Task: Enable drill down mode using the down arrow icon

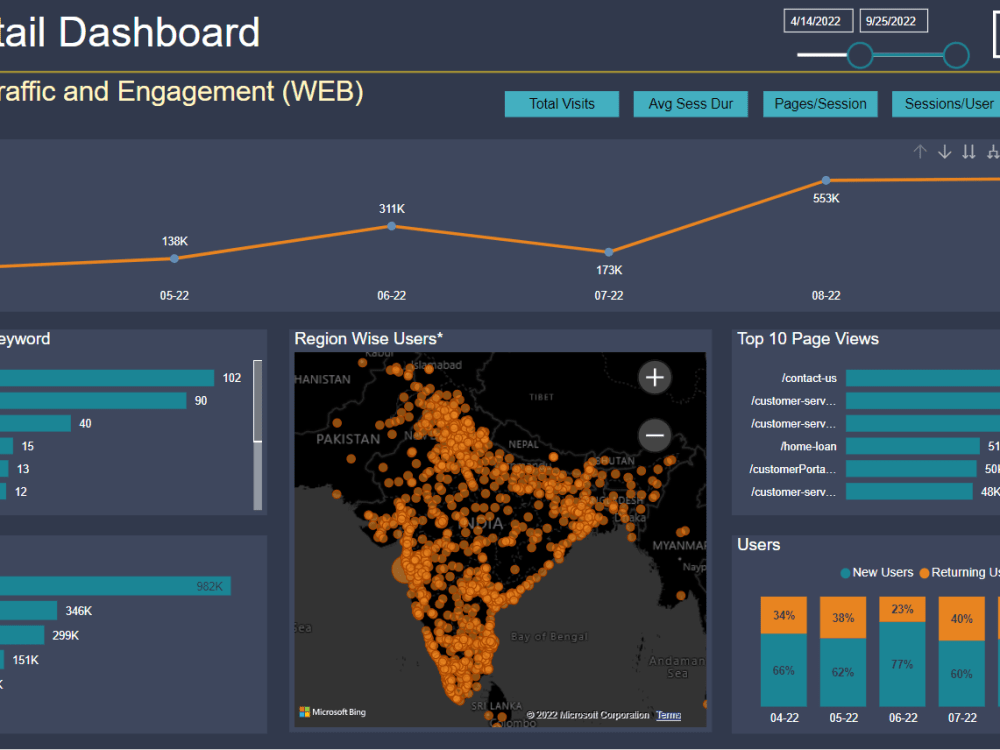Action: (944, 151)
